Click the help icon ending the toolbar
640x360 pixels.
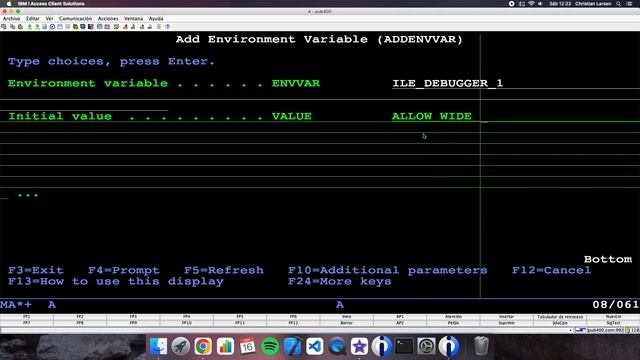167,27
